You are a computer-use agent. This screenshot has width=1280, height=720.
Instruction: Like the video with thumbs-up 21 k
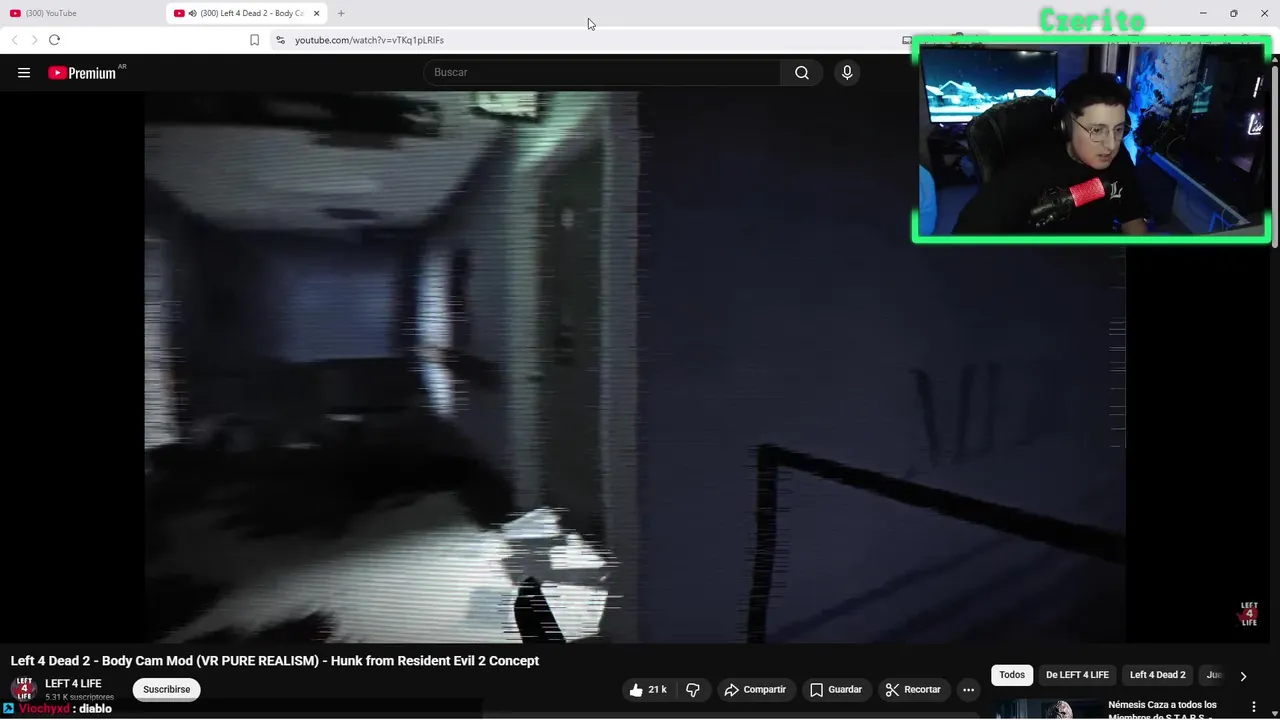pos(648,690)
